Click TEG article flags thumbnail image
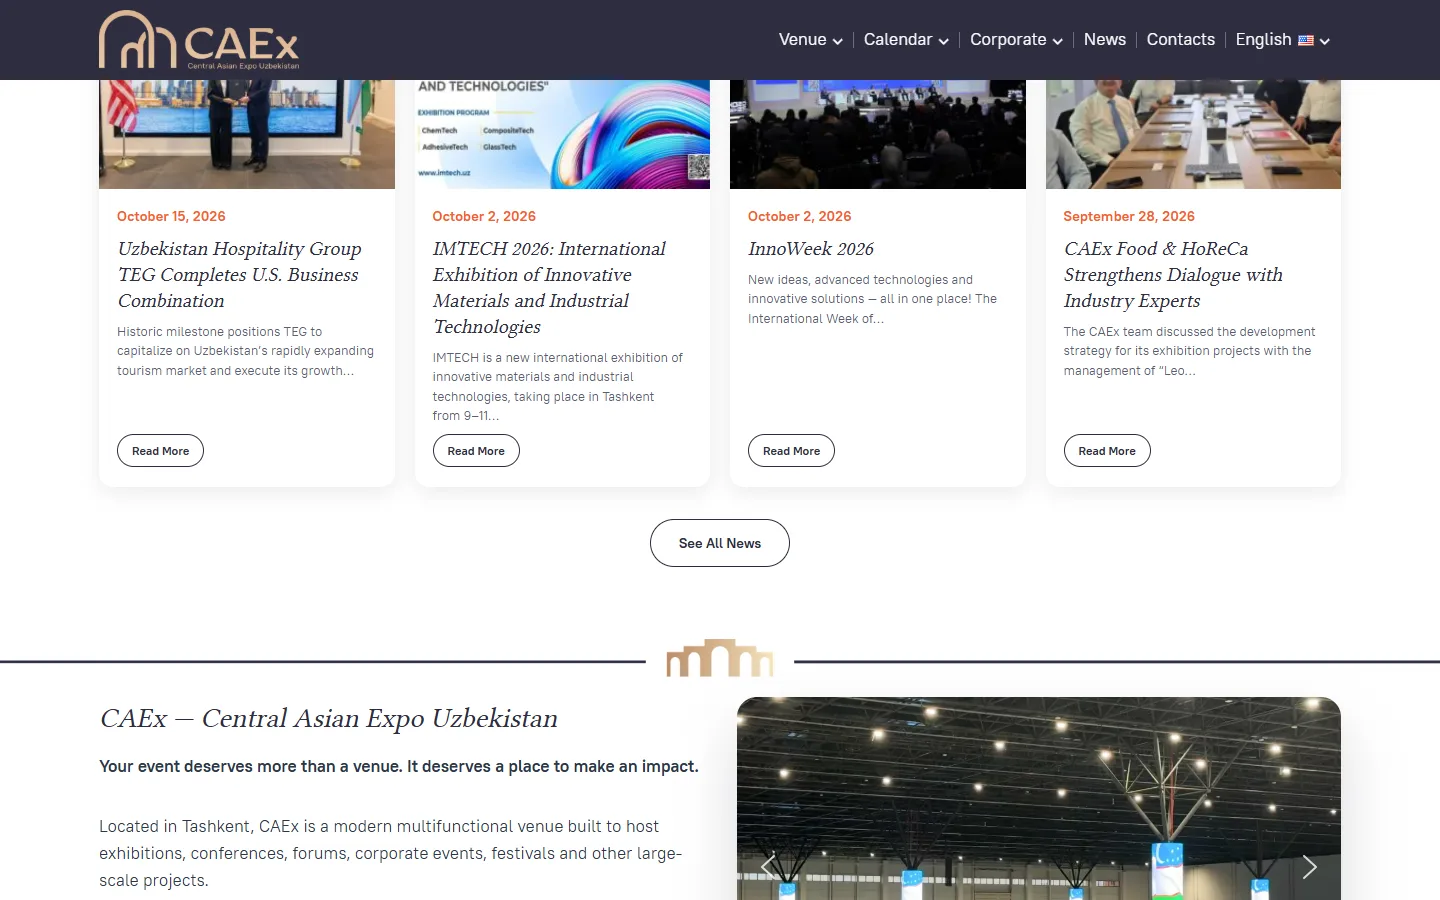The width and height of the screenshot is (1440, 900). (247, 134)
